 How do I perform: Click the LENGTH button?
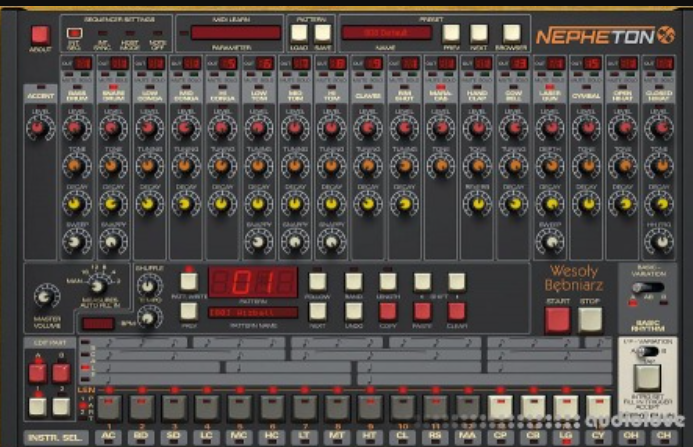pos(388,282)
